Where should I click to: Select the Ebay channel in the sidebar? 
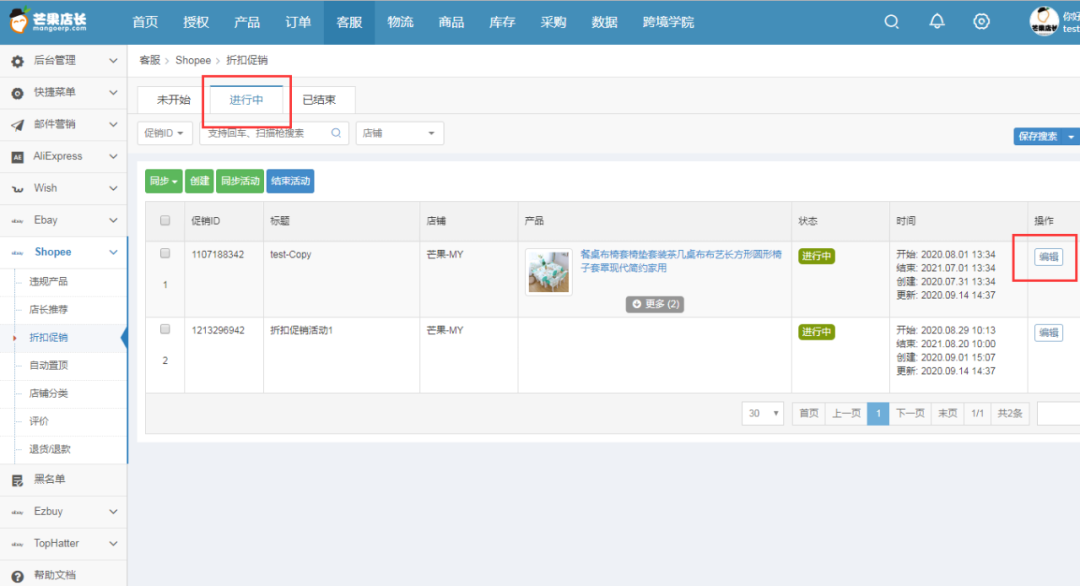[x=60, y=220]
